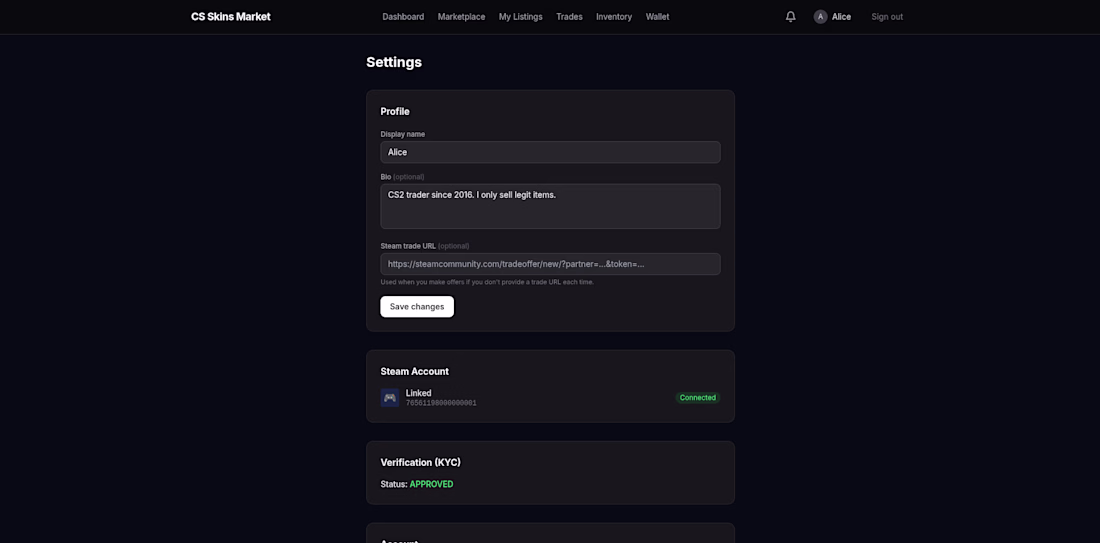Screen dimensions: 1100x543
Task: Click the APPROVED verification status
Action: tap(431, 484)
